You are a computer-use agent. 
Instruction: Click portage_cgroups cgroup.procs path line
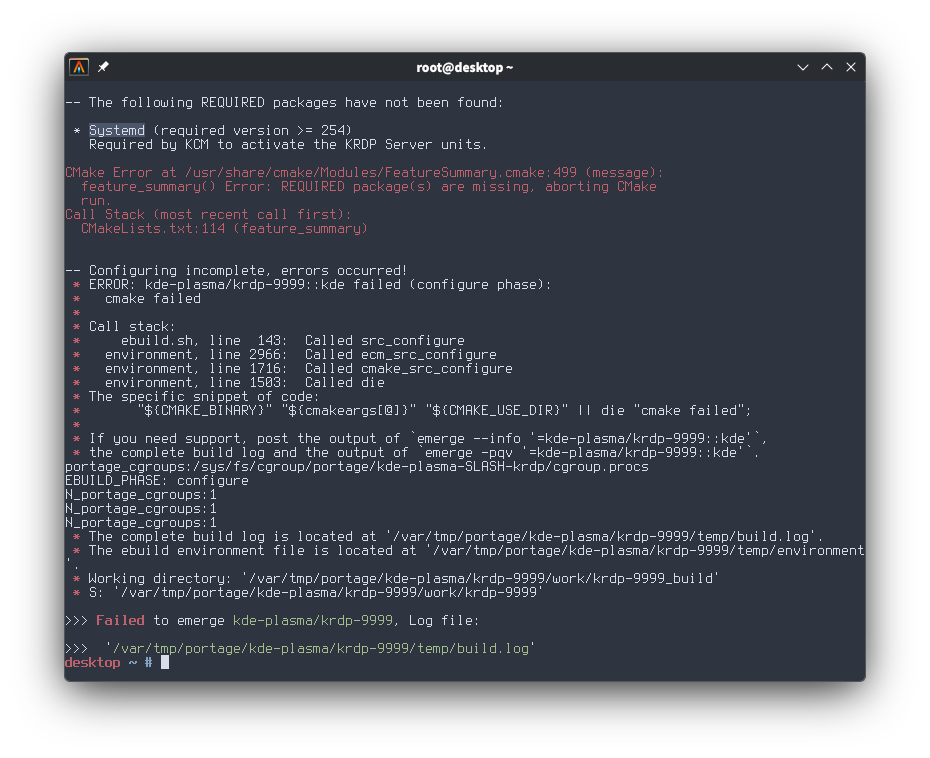pos(357,467)
